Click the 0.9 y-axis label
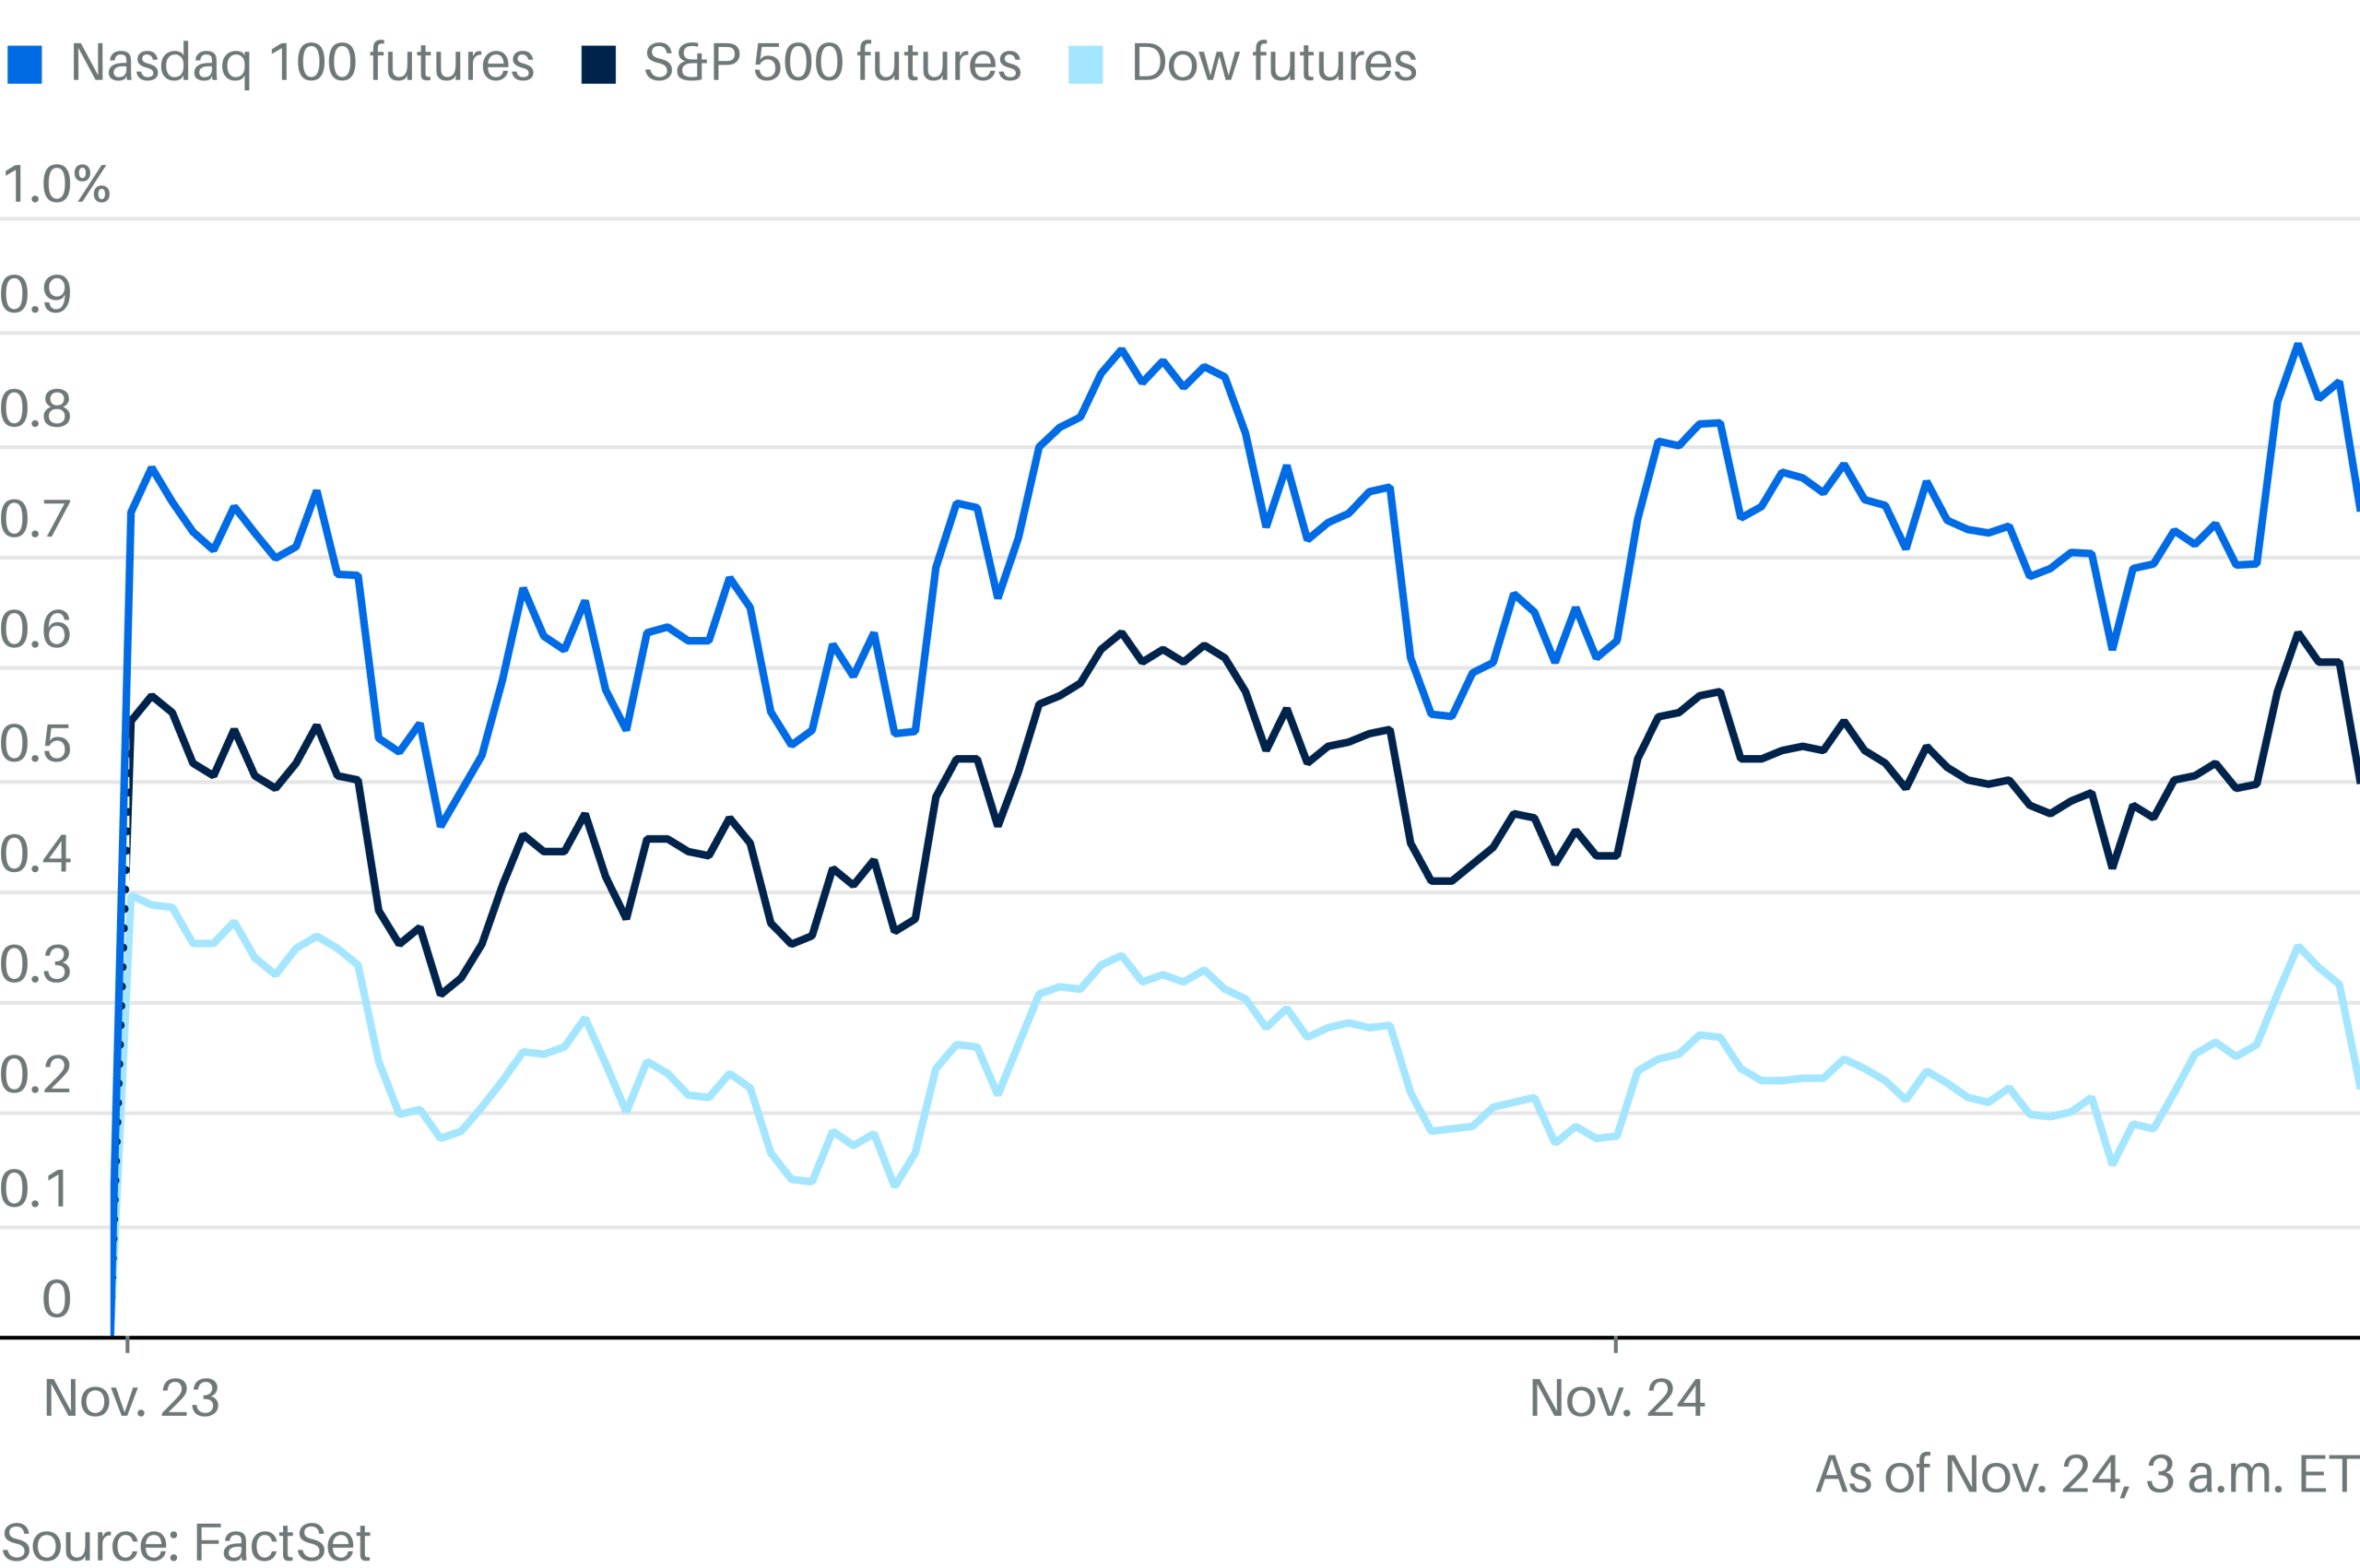Image resolution: width=2360 pixels, height=1568 pixels. tap(36, 295)
